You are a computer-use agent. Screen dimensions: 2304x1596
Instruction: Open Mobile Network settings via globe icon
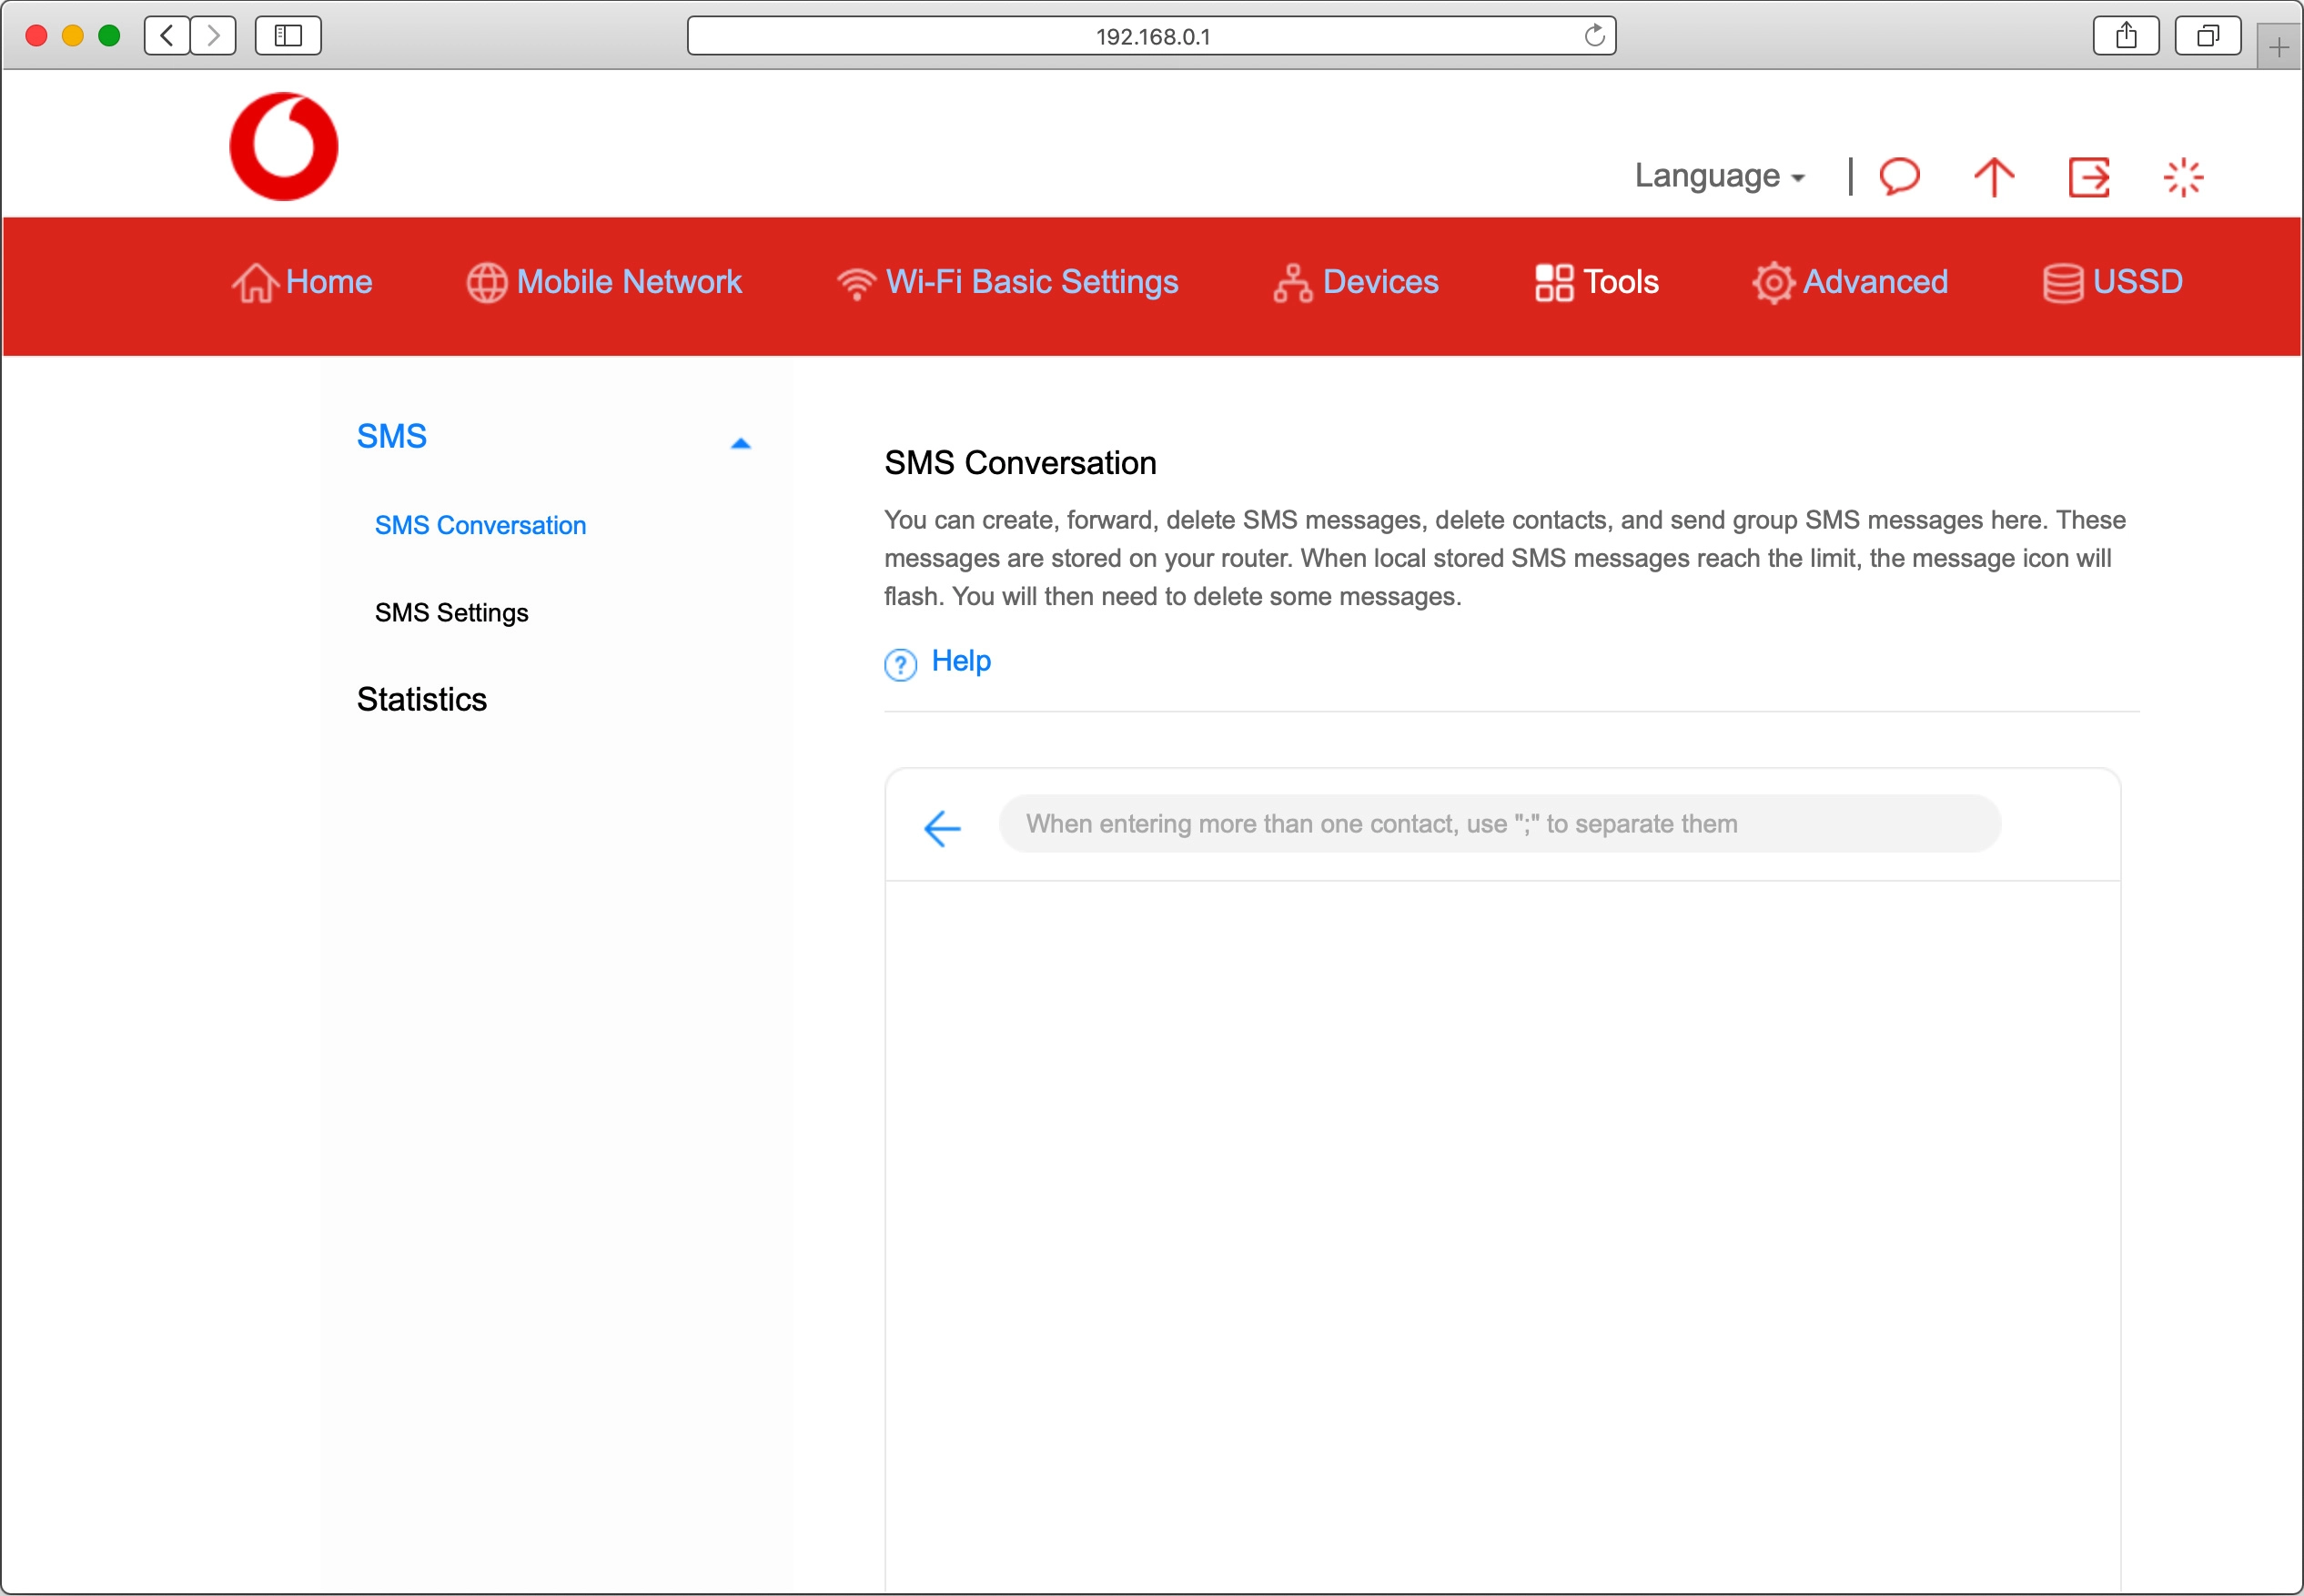click(487, 283)
